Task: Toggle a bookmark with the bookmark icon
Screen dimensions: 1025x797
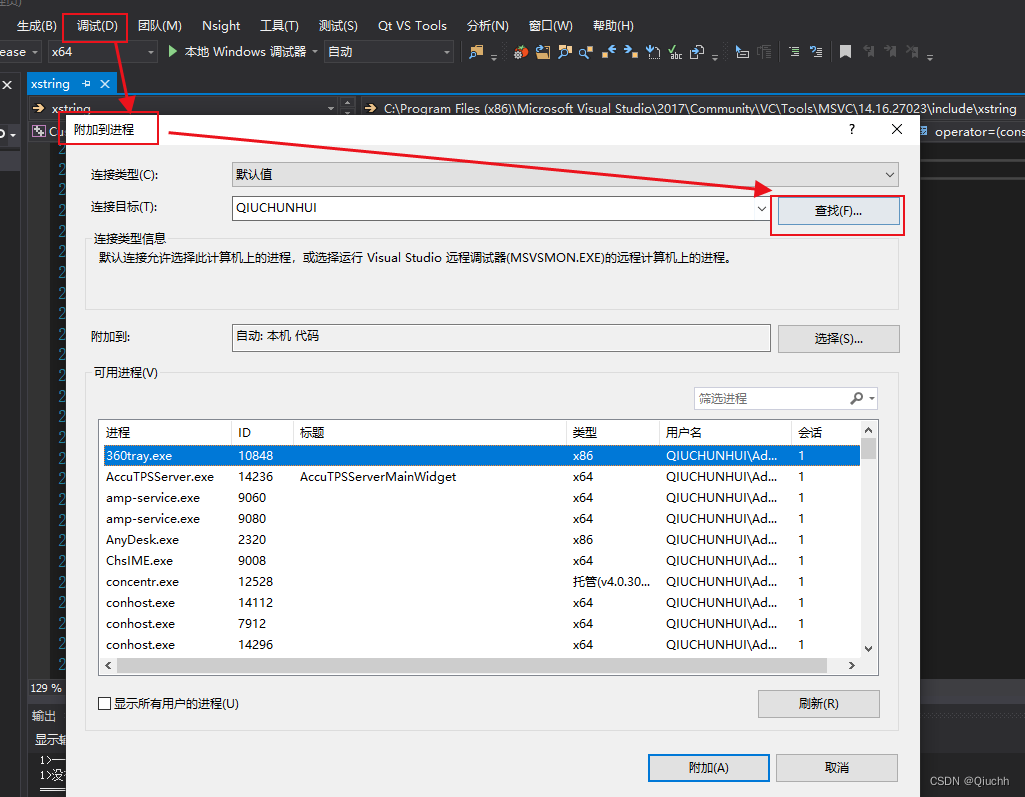Action: (x=845, y=52)
